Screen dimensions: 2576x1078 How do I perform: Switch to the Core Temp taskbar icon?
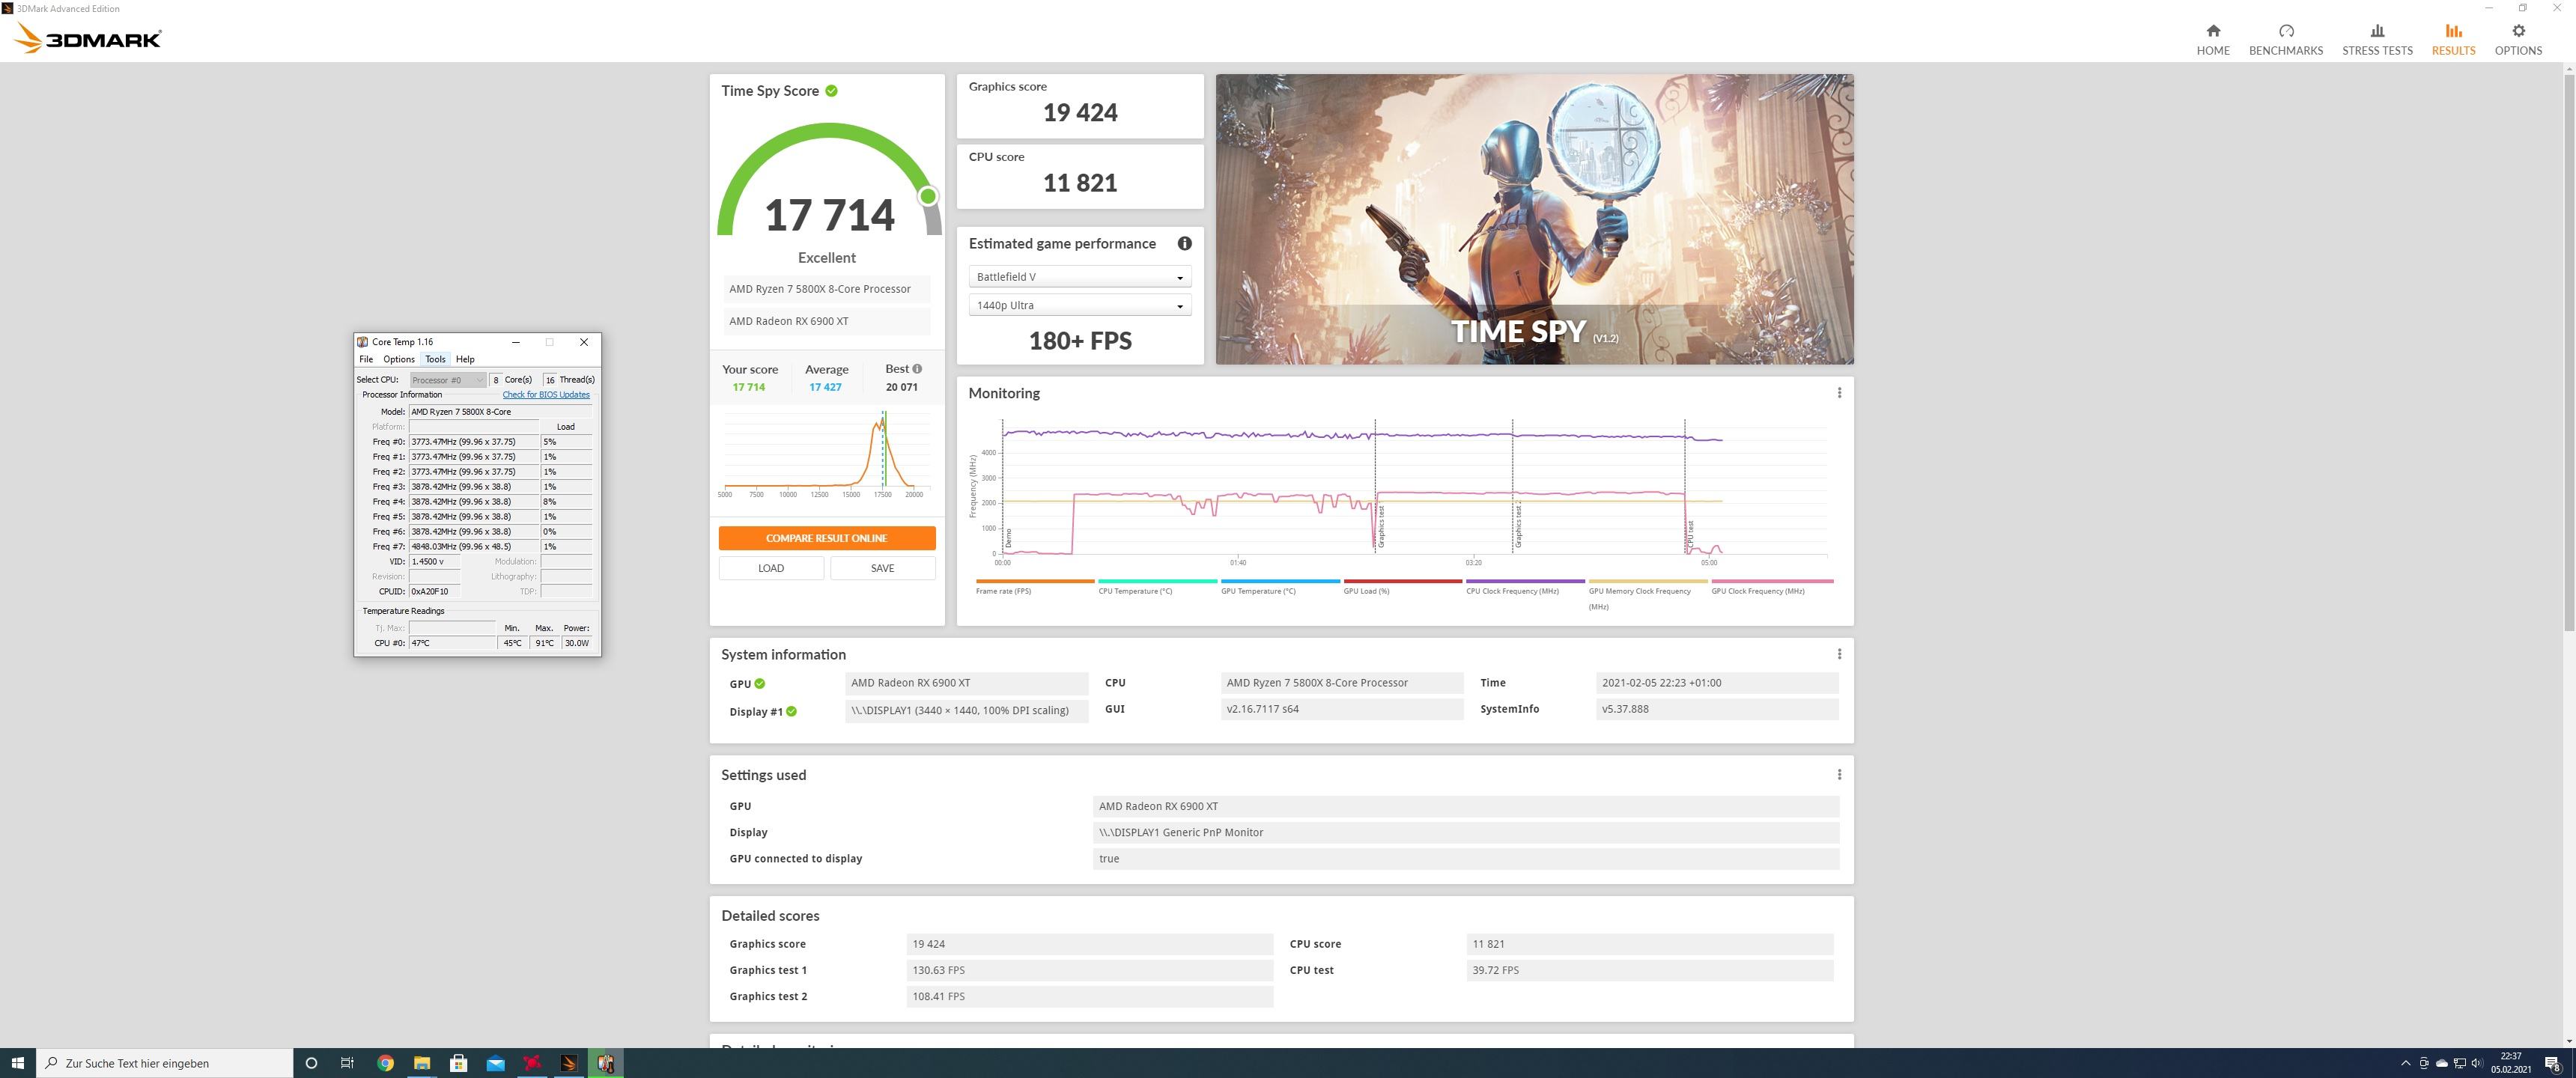coord(606,1063)
